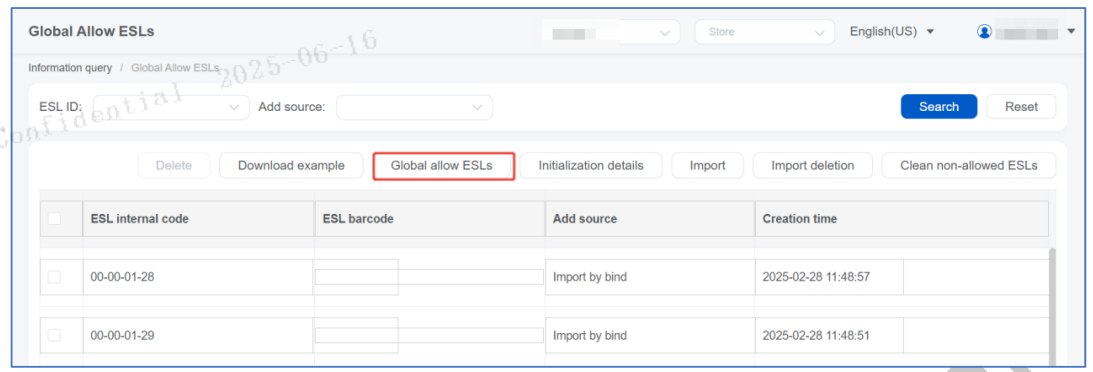Open the blurred merchant dropdown beside Store

point(611,32)
